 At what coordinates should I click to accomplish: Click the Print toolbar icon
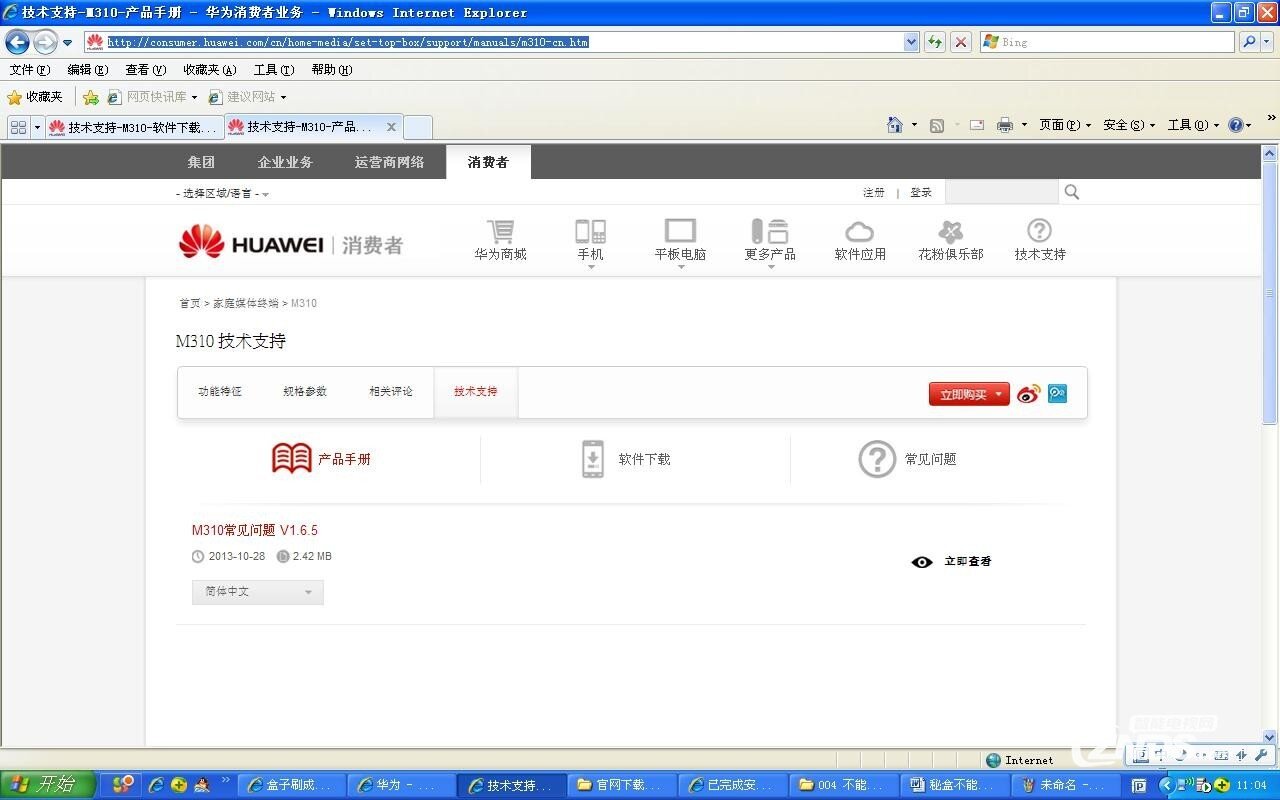[x=1005, y=125]
